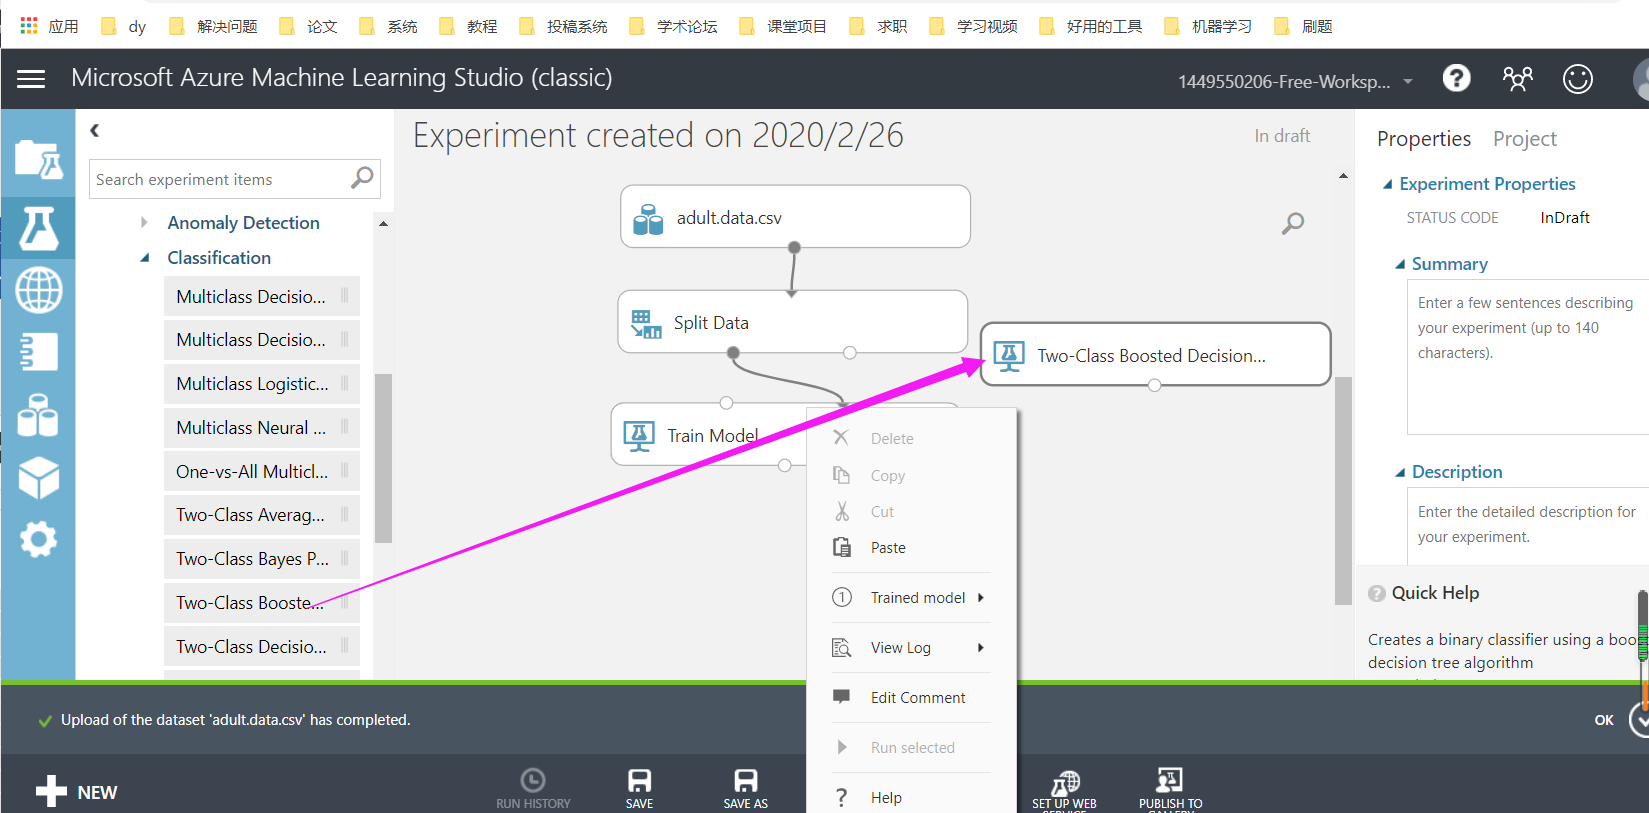This screenshot has width=1649, height=813.
Task: Click the Summary text area
Action: tap(1528, 357)
